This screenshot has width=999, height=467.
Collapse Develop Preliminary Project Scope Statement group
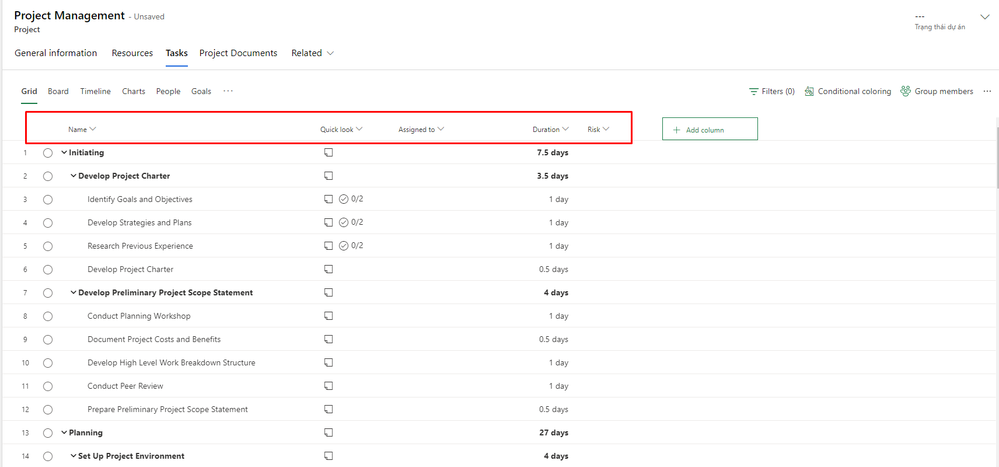click(73, 293)
